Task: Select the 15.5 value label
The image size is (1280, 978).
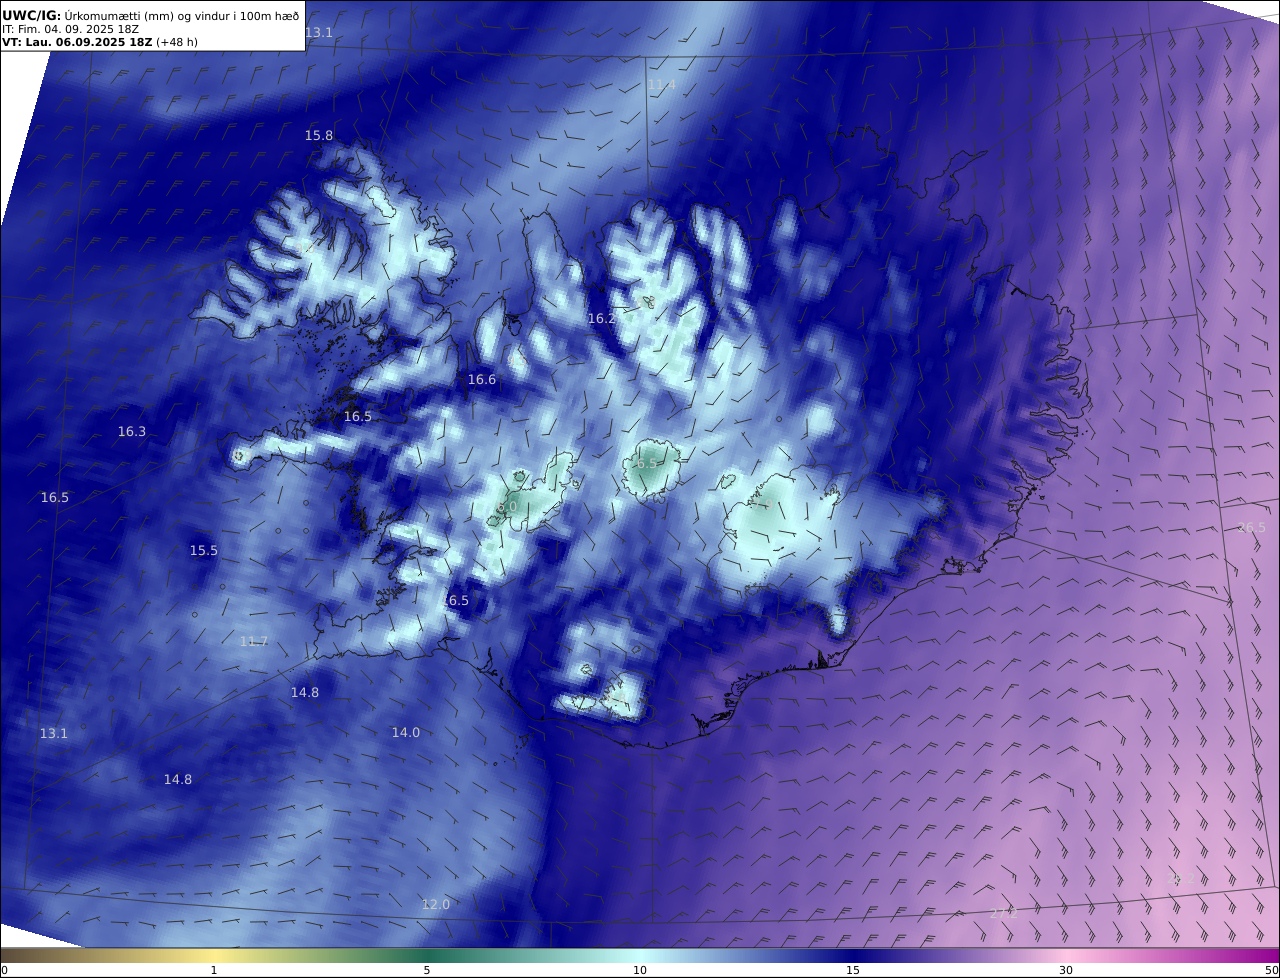Action: click(204, 550)
